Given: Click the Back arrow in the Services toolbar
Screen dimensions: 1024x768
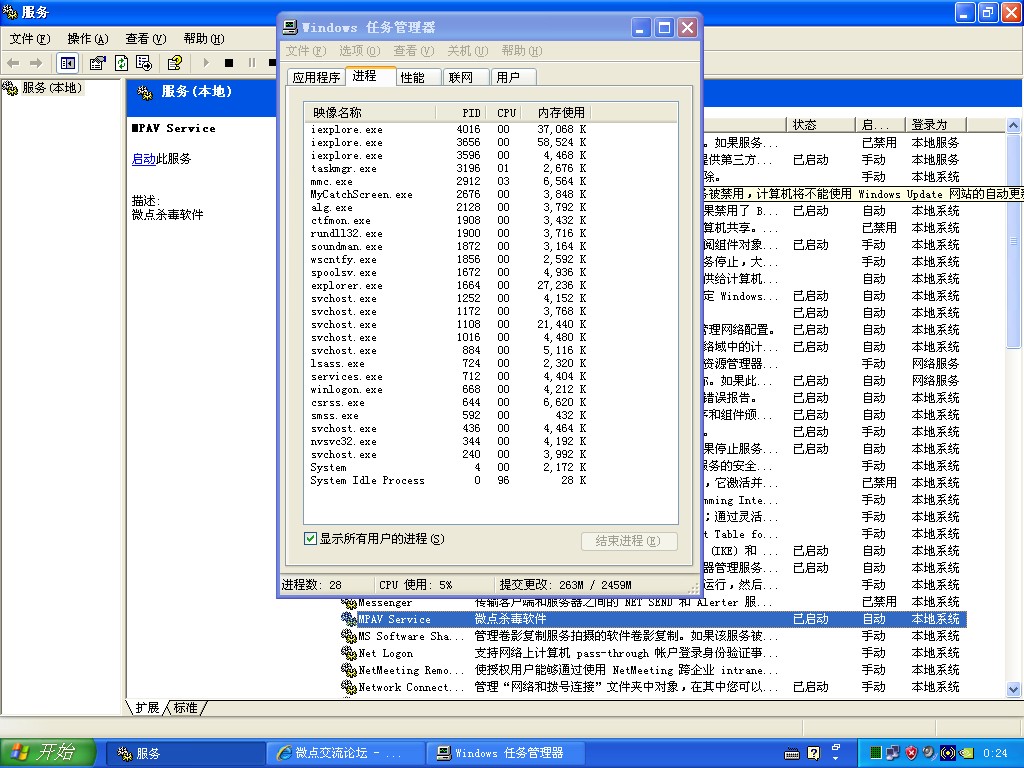Looking at the screenshot, I should click(x=13, y=63).
